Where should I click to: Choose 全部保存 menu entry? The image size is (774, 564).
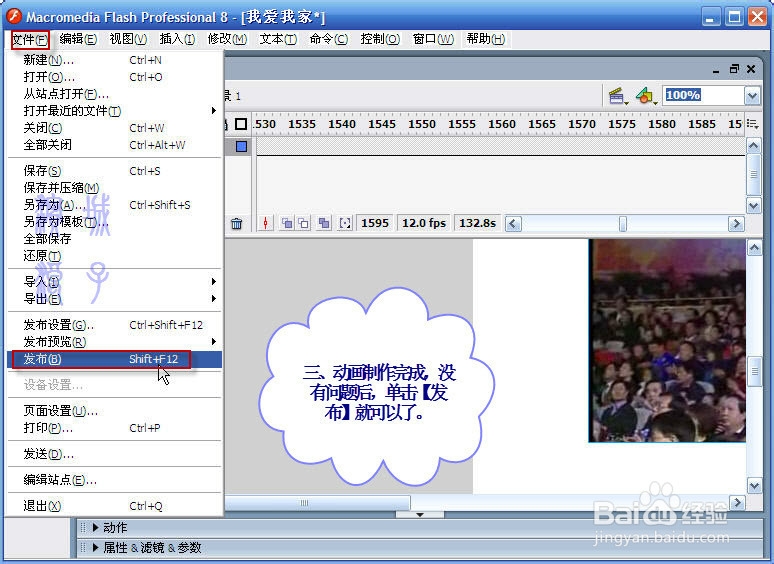(115, 239)
